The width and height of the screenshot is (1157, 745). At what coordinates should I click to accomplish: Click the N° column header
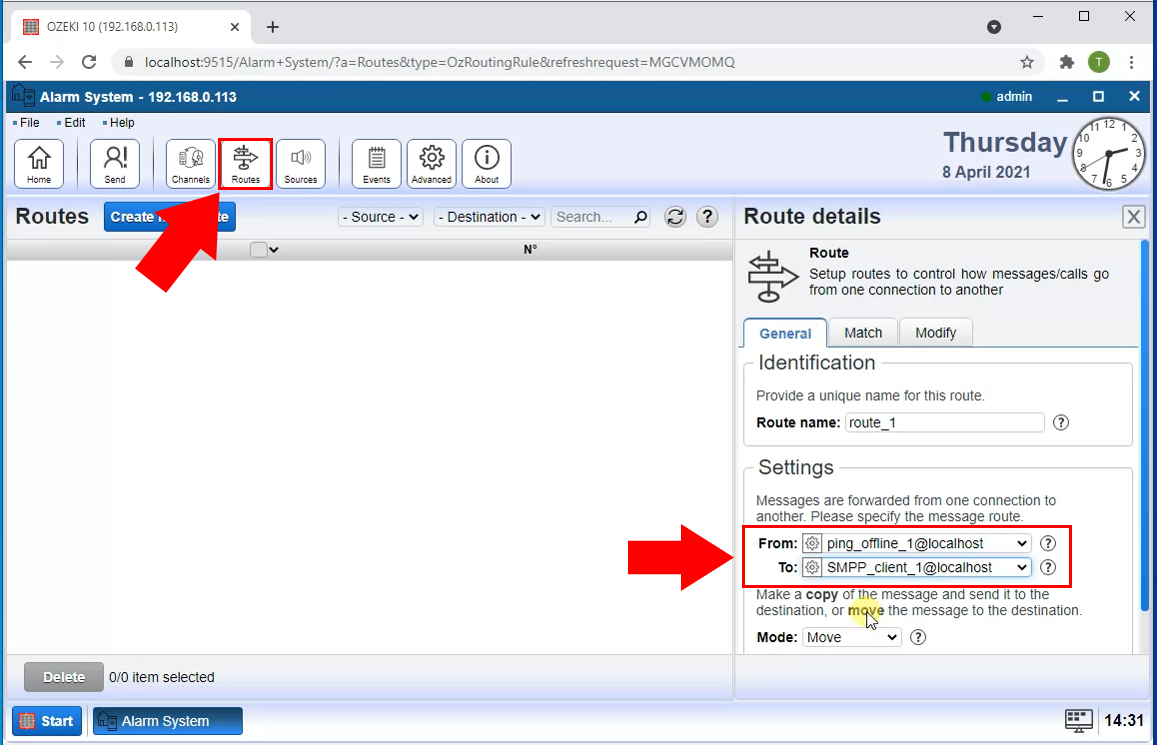530,249
